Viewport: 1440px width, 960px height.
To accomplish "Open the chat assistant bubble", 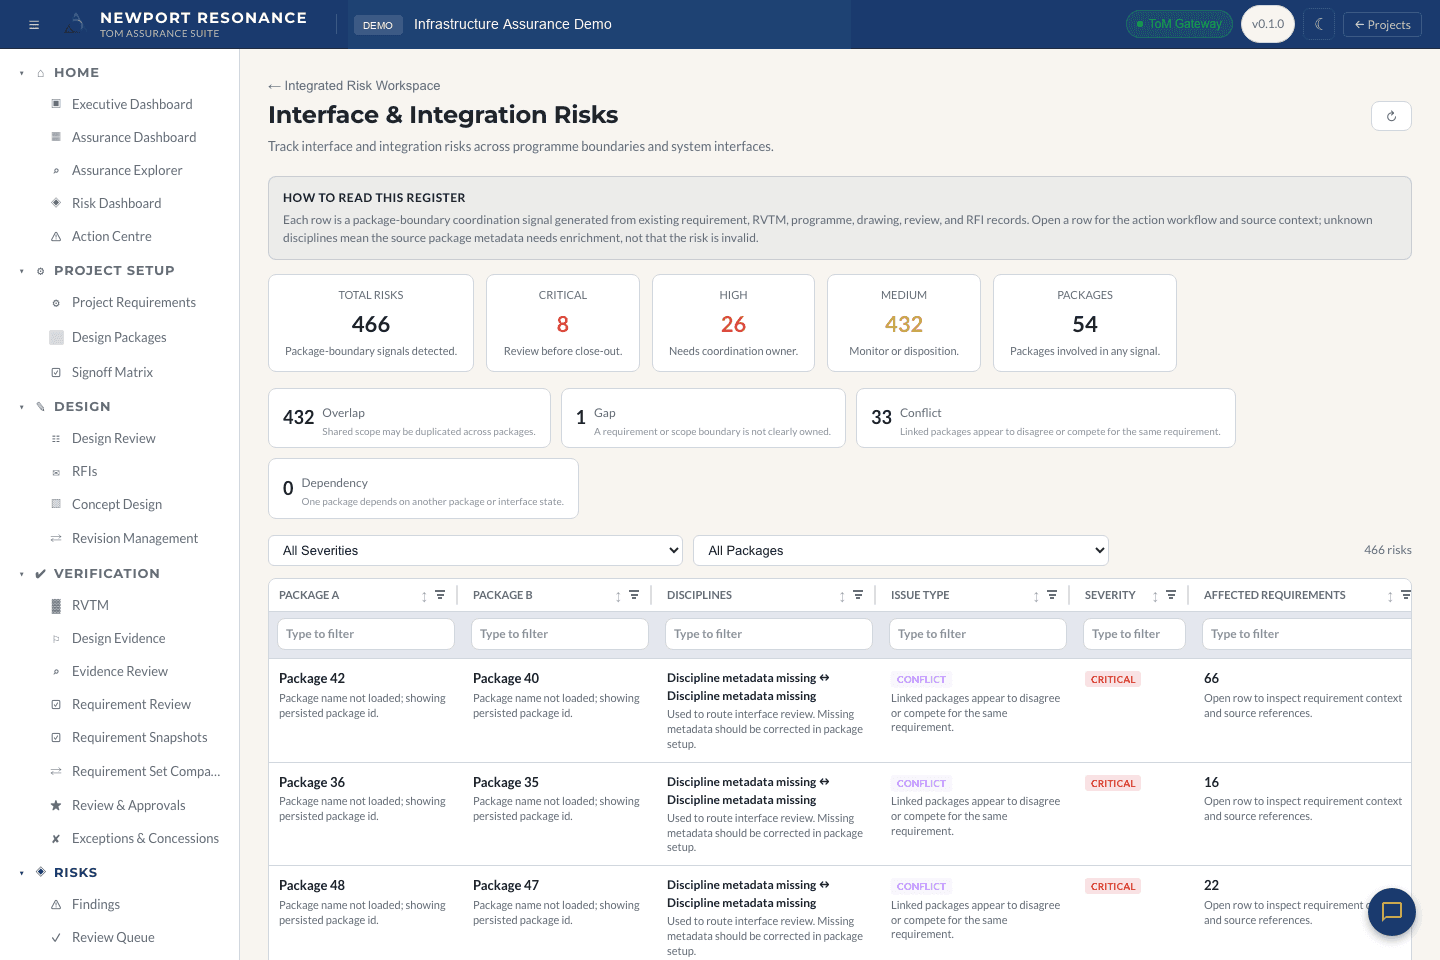I will coord(1392,912).
